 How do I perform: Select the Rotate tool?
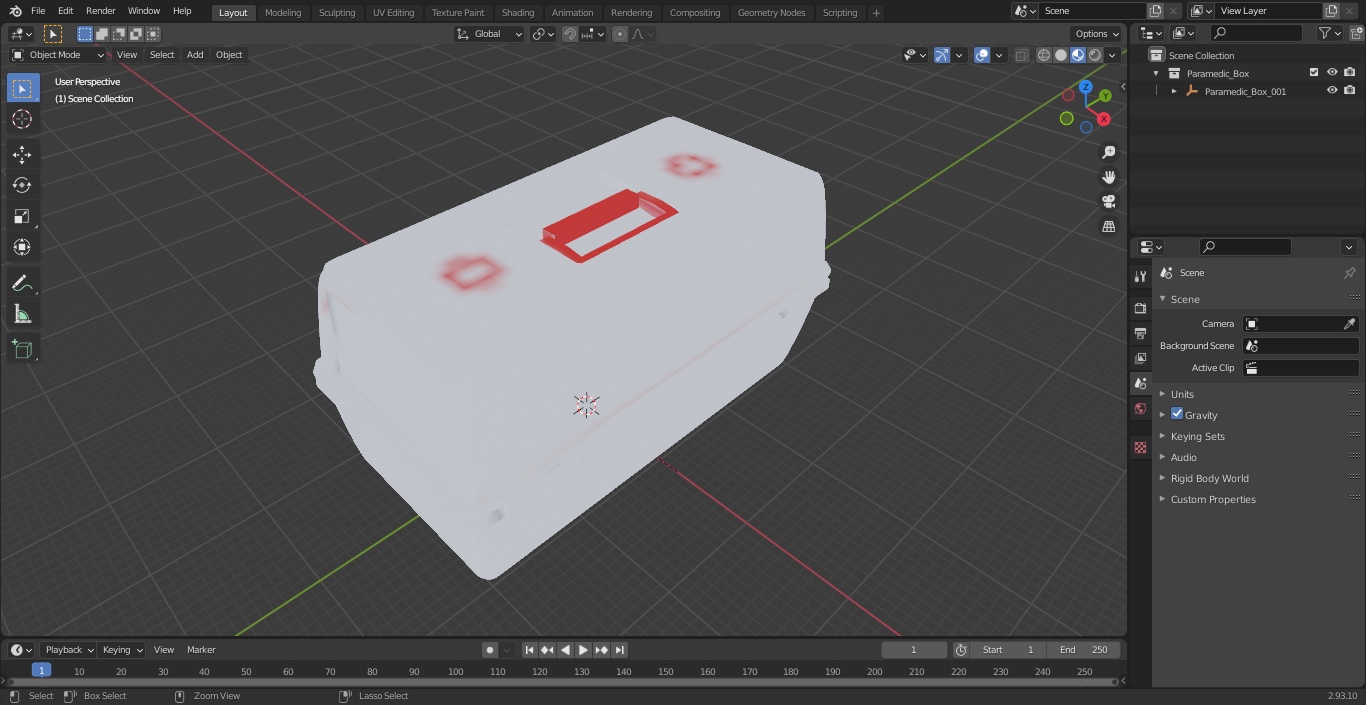[22, 185]
